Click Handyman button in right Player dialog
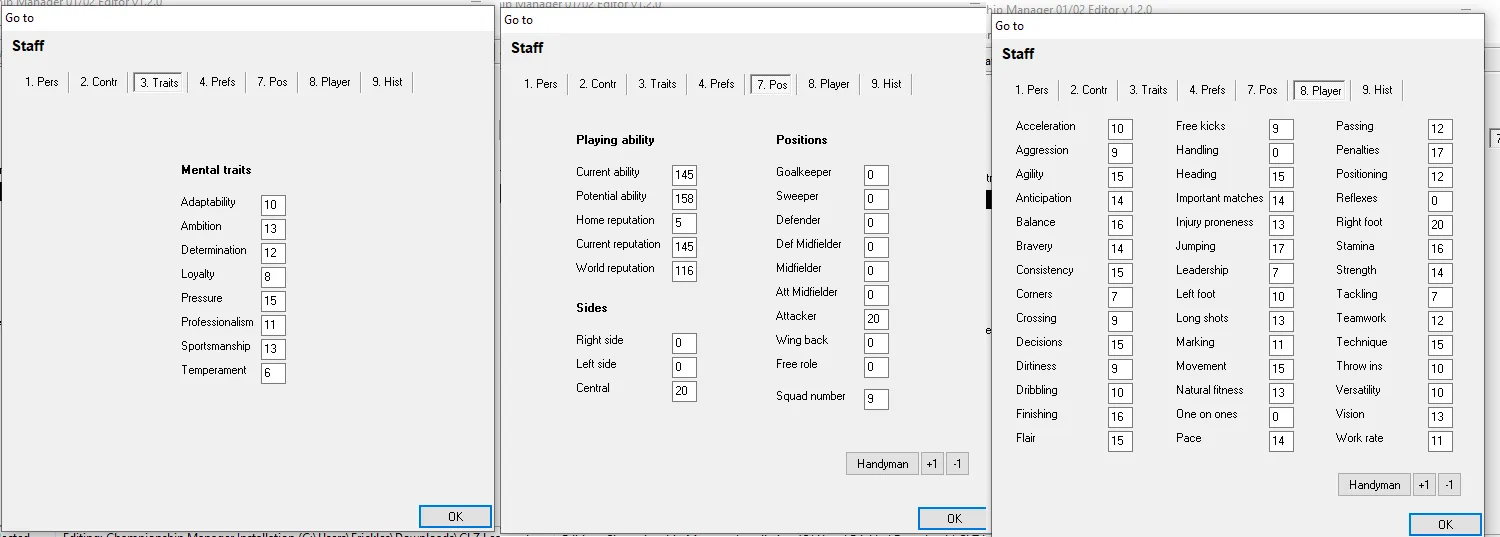This screenshot has width=1500, height=537. (x=1374, y=485)
